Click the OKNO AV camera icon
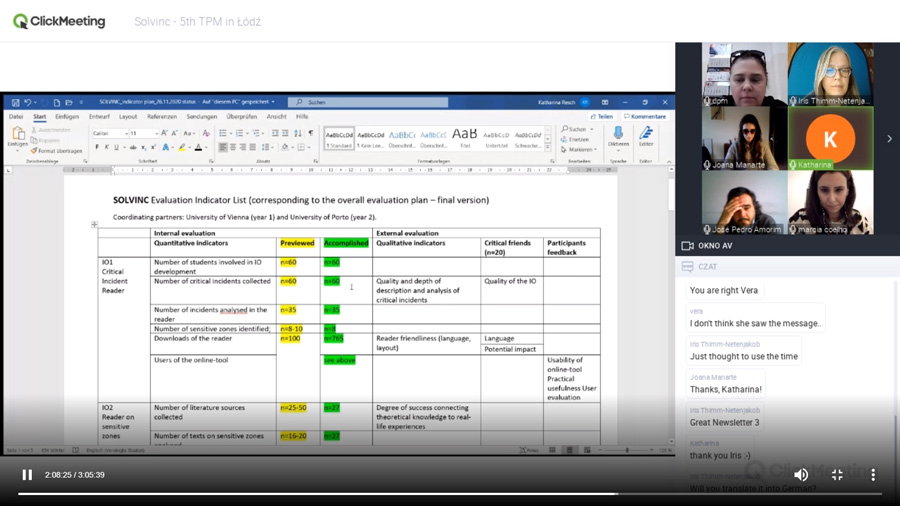Viewport: 900px width, 506px height. pyautogui.click(x=687, y=246)
